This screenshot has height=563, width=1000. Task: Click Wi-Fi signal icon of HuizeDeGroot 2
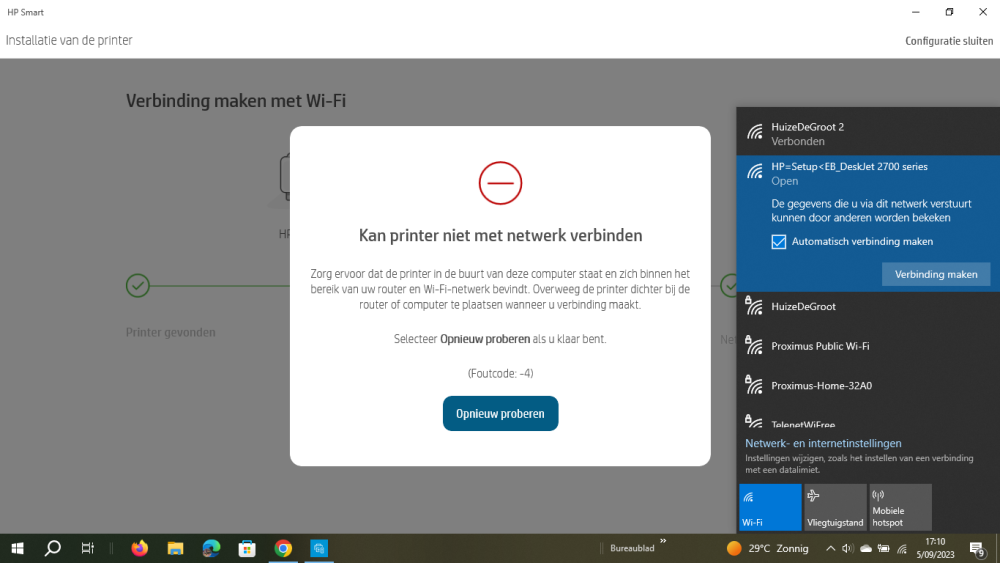click(x=755, y=133)
